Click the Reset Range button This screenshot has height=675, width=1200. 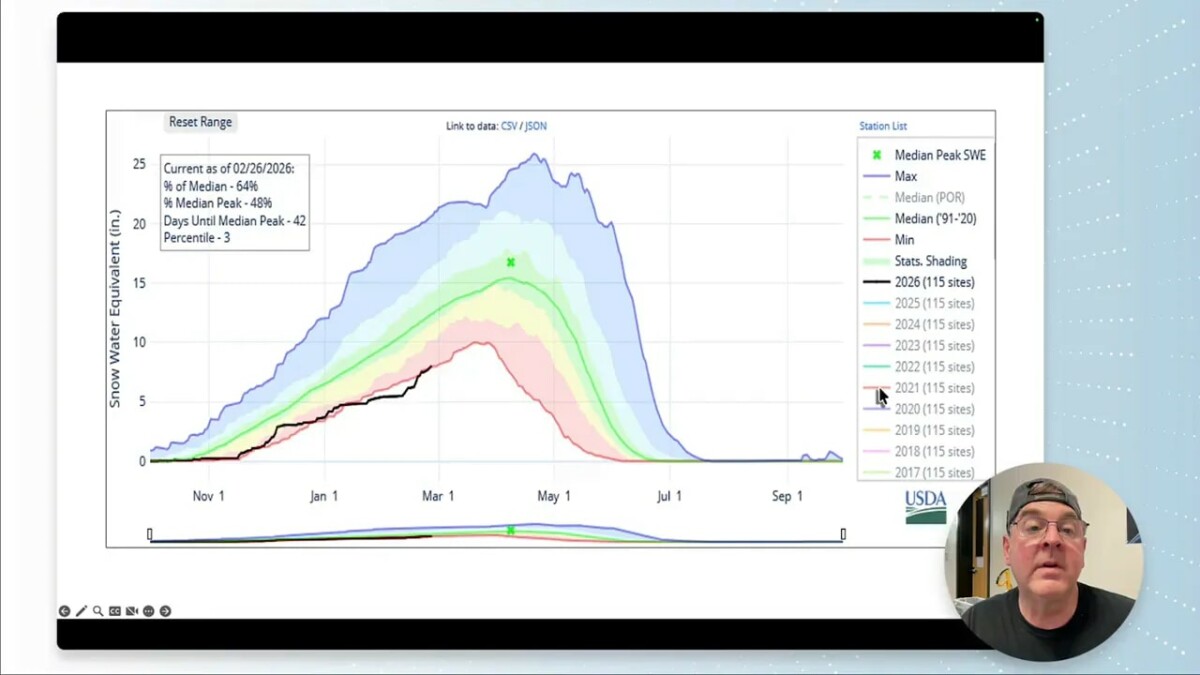coord(199,121)
